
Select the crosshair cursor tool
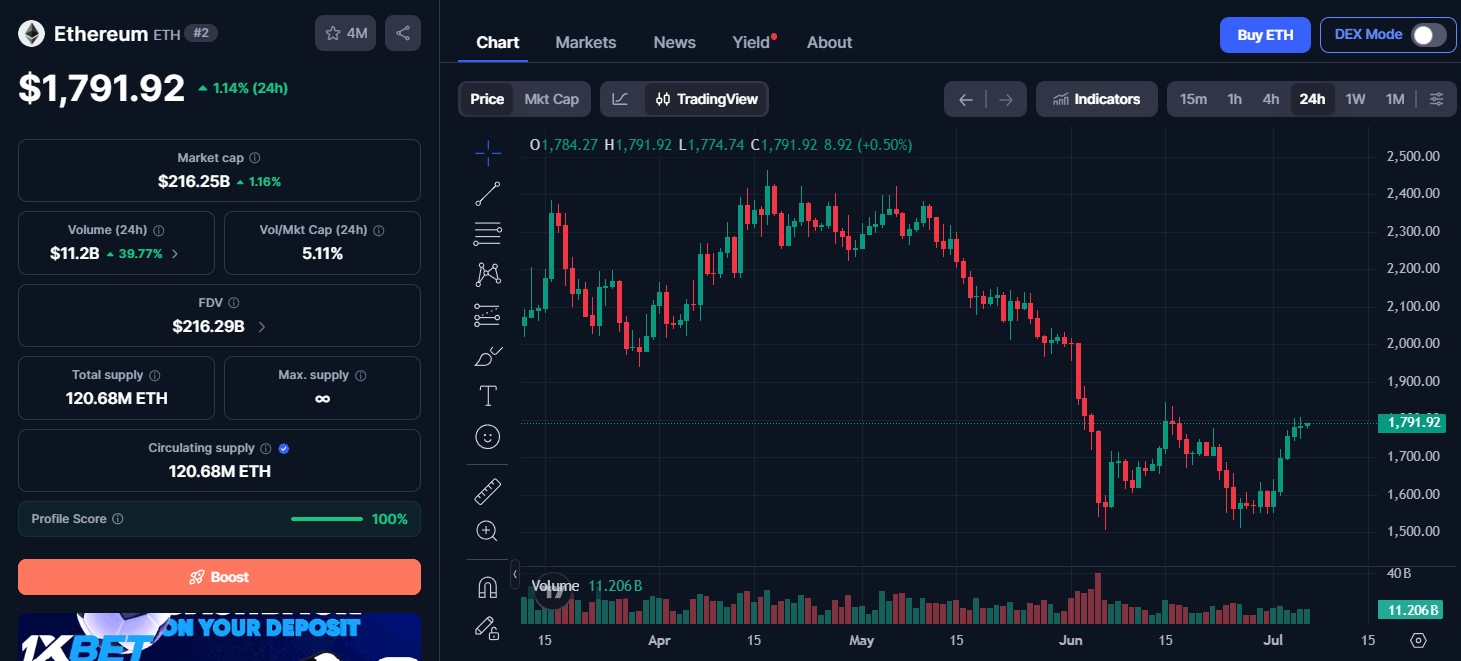click(488, 153)
